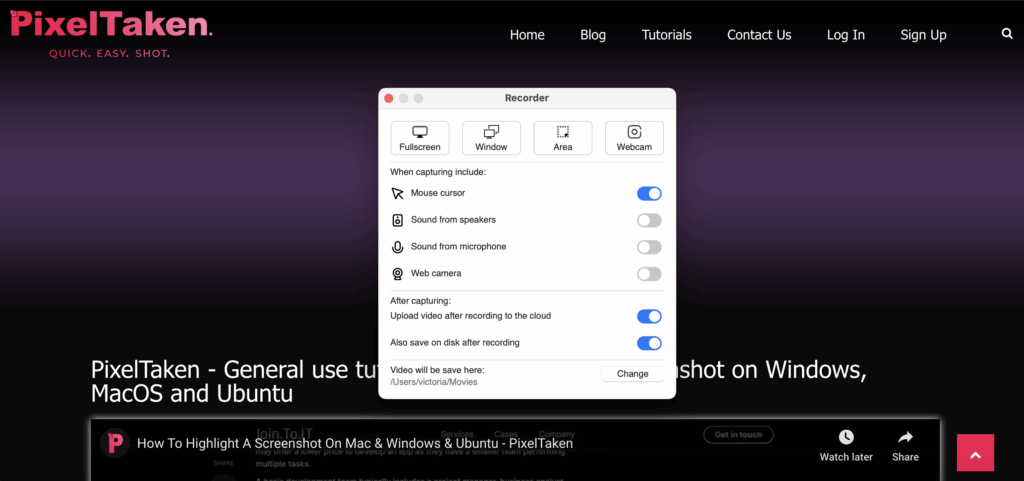Open the video title link
Viewport: 1024px width, 481px height.
pos(355,444)
